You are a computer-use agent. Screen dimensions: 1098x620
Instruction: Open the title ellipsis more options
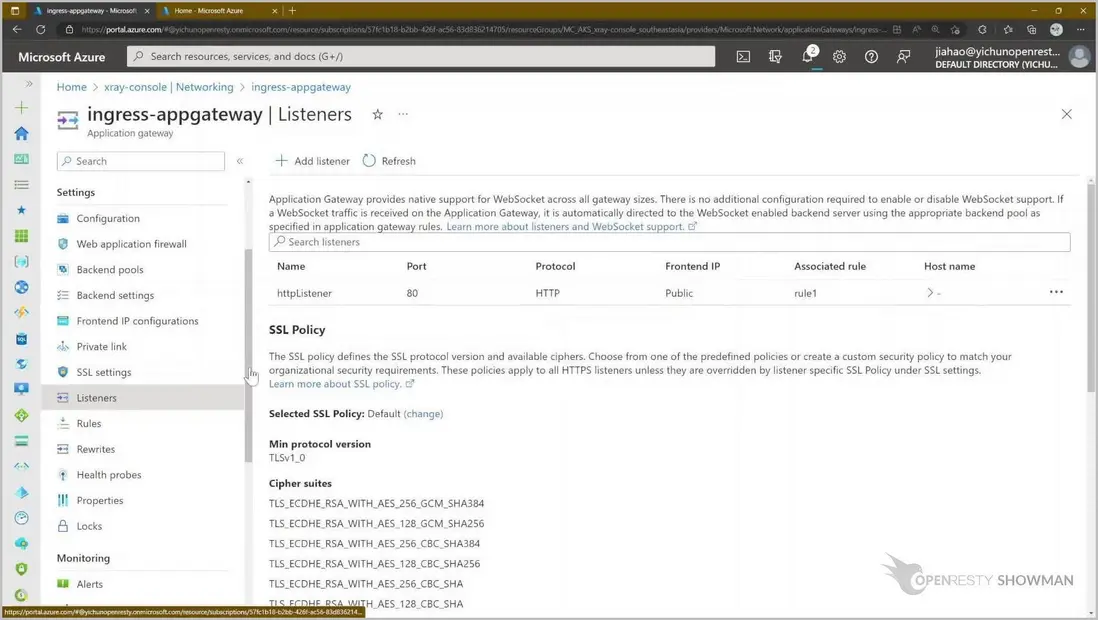tap(403, 115)
